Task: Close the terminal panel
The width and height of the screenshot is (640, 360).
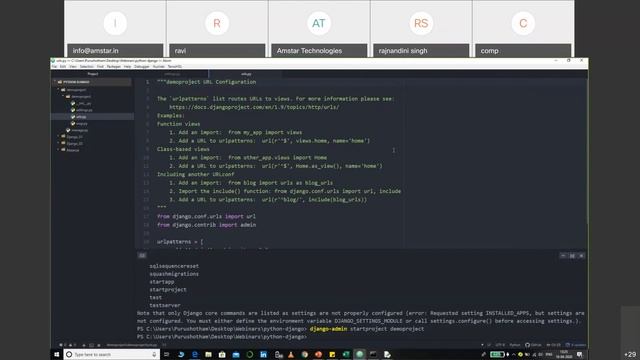Action: [x=582, y=256]
